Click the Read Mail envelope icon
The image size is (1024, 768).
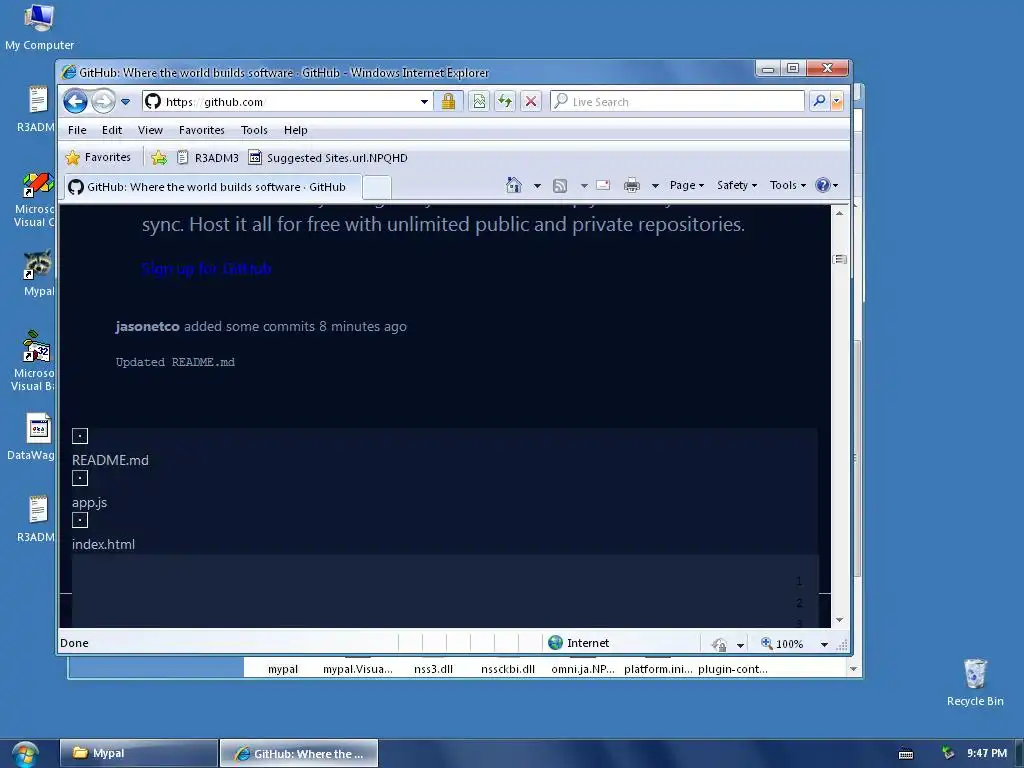click(603, 185)
